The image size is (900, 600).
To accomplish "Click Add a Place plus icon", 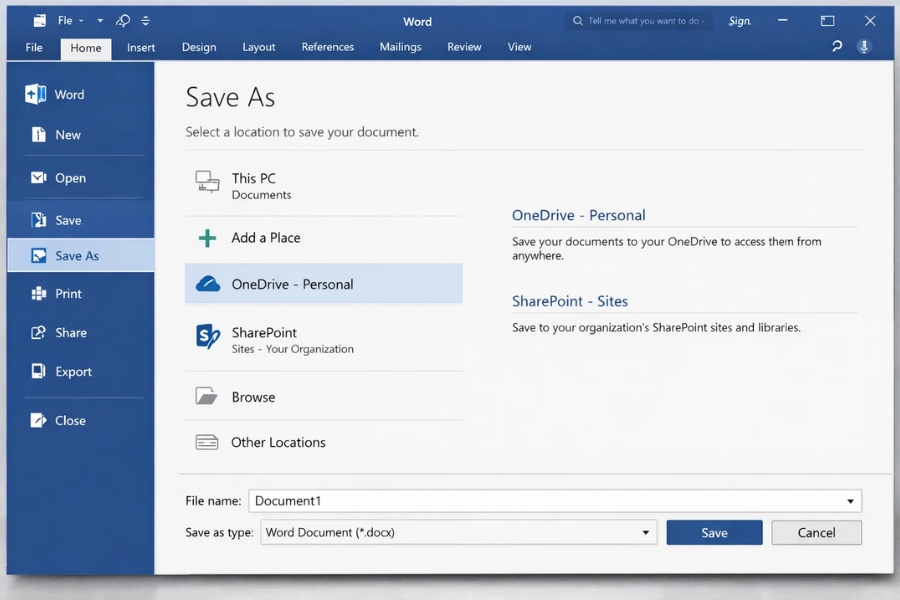I will 207,239.
